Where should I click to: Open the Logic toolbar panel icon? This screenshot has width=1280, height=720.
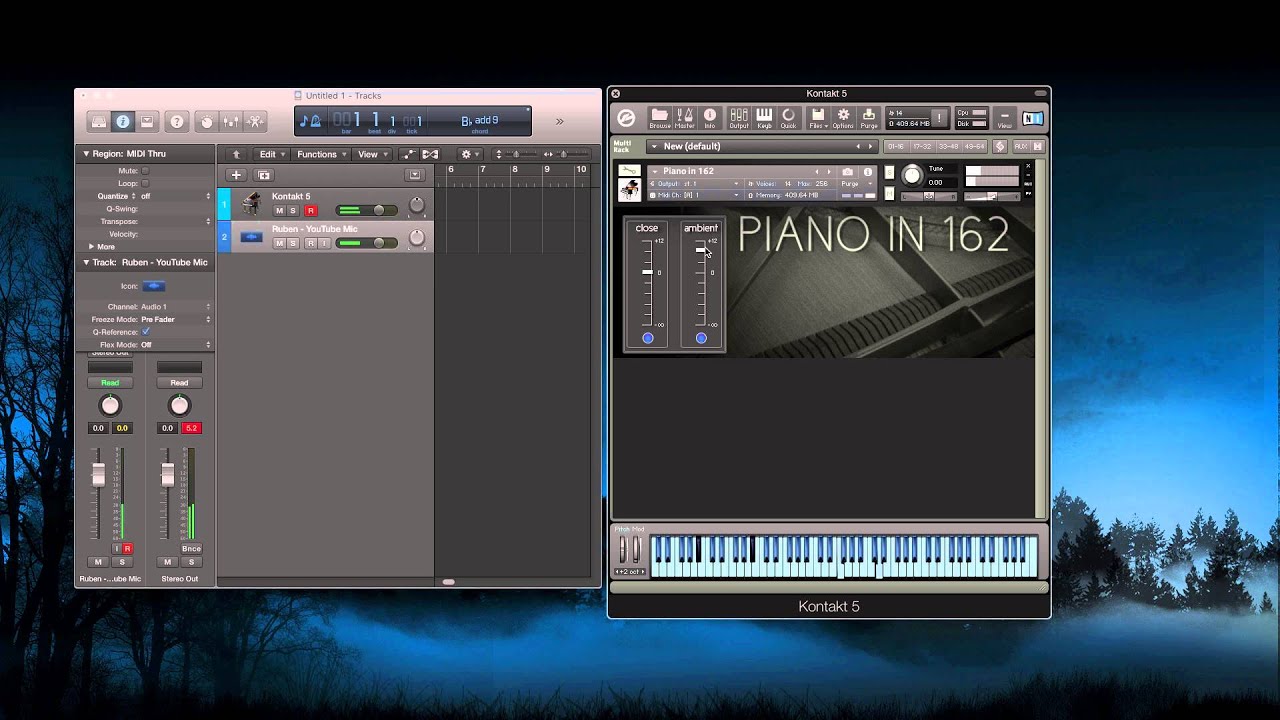(147, 121)
